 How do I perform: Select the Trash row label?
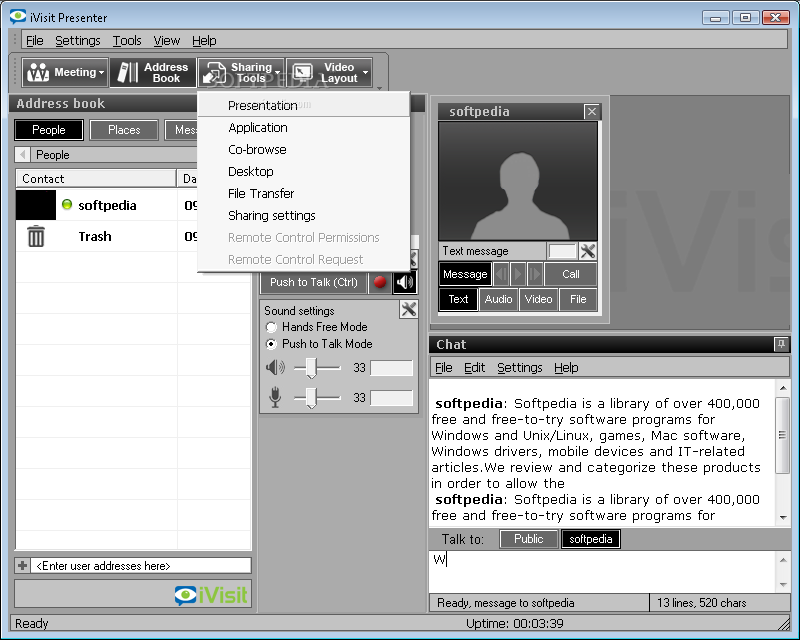tap(95, 236)
